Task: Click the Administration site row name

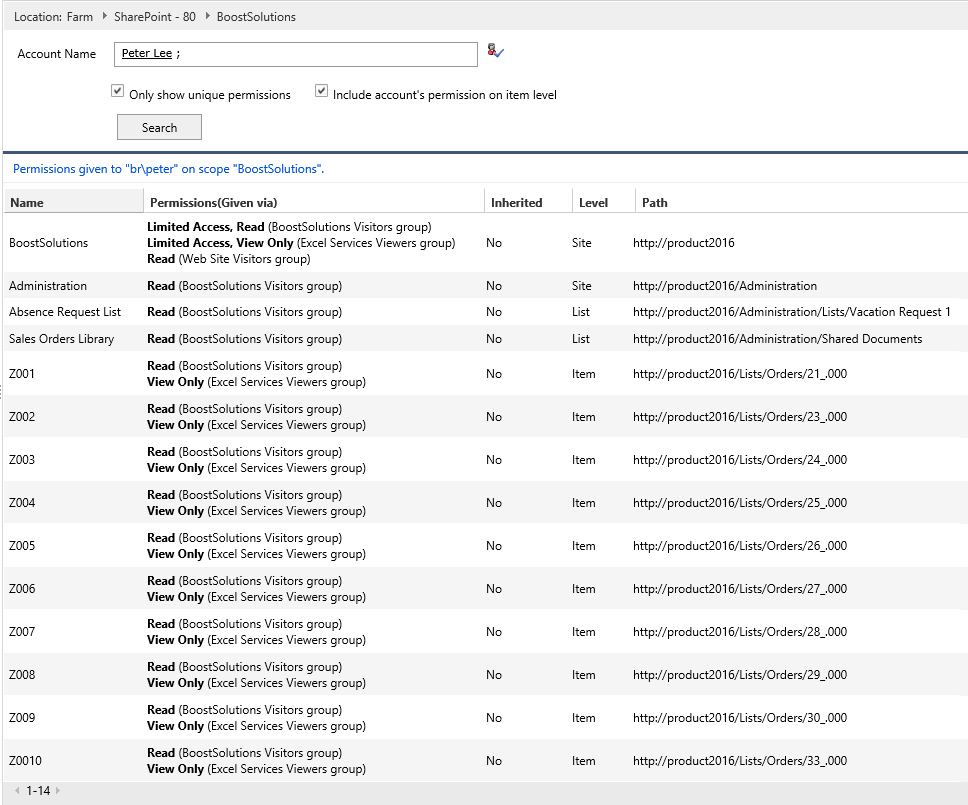Action: [x=48, y=286]
